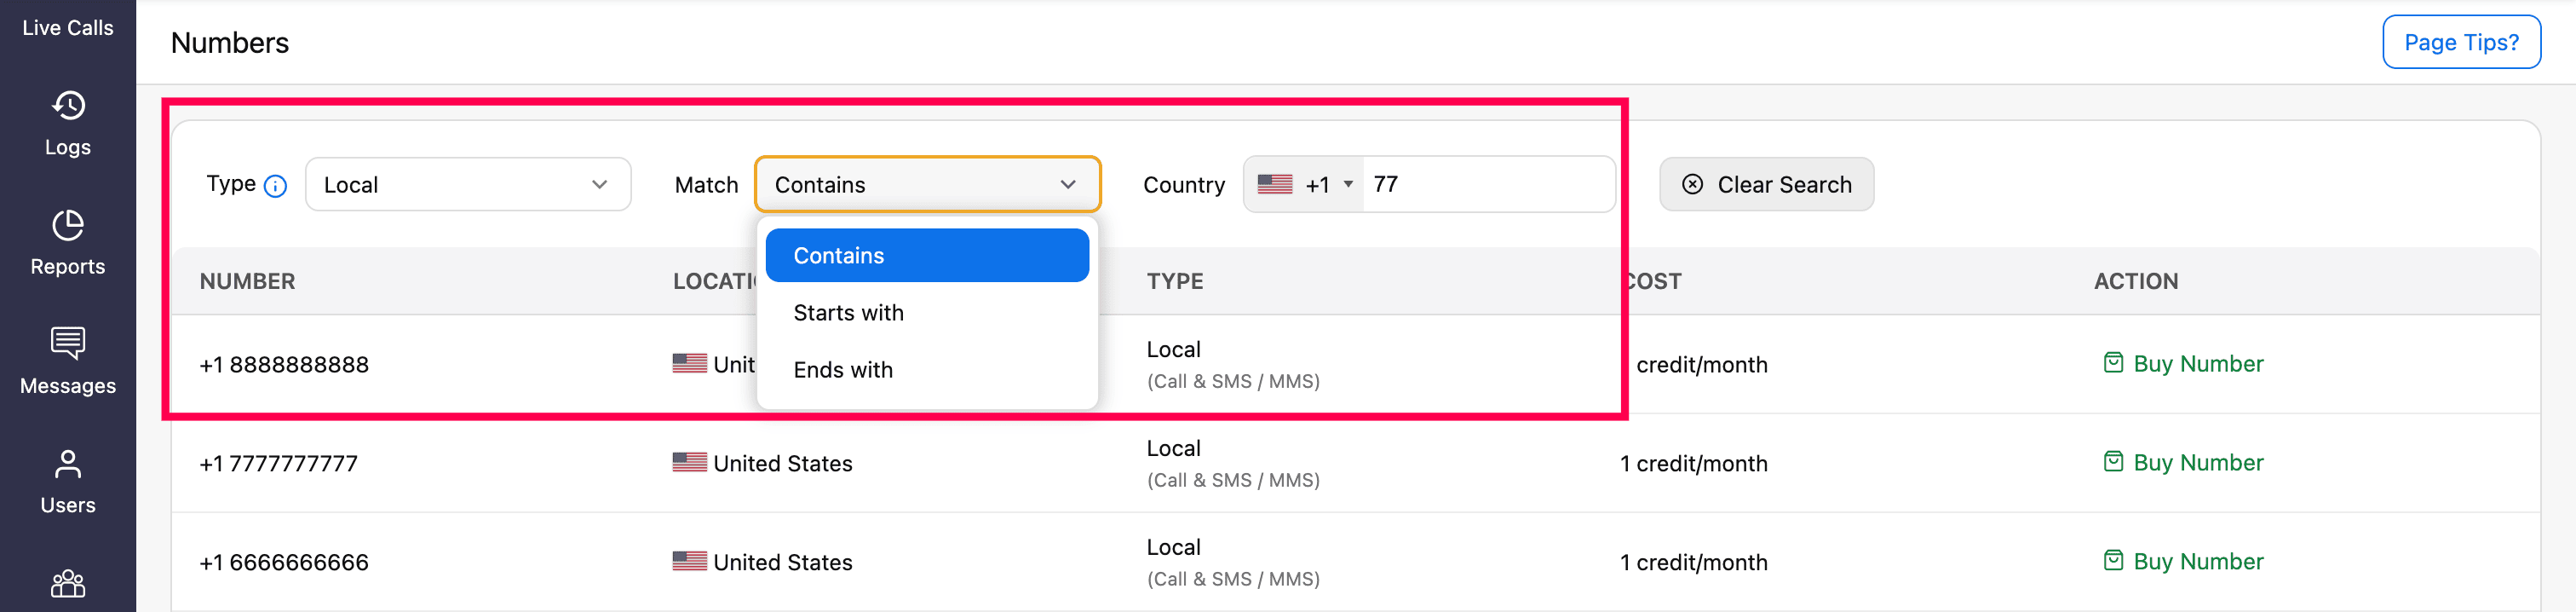This screenshot has height=612, width=2576.
Task: Click the Clear Search X icon
Action: (1692, 184)
